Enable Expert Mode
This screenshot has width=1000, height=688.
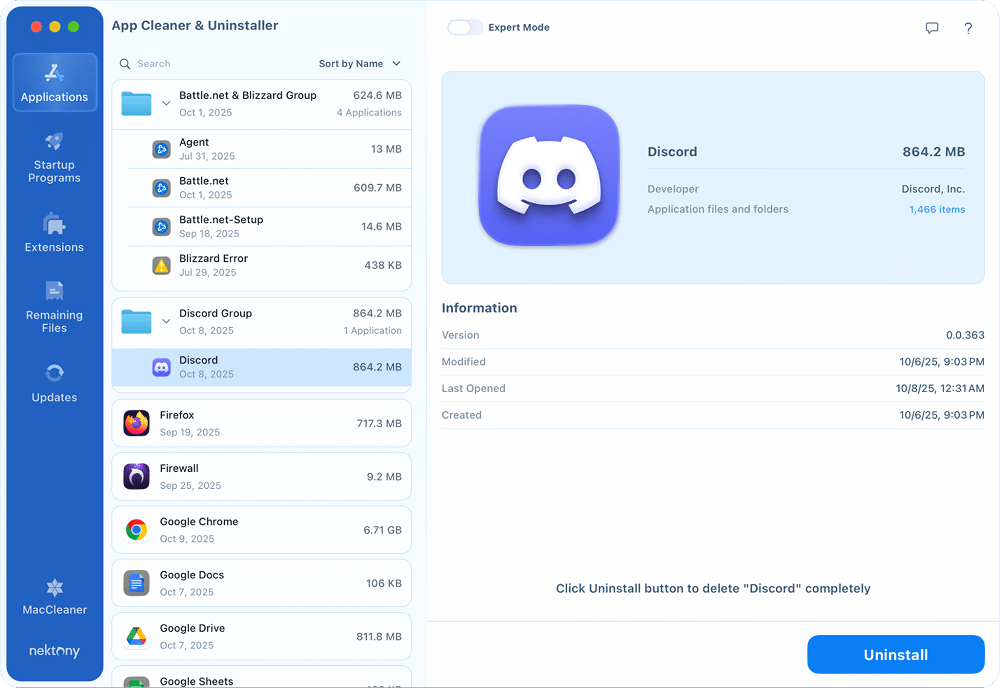coord(464,27)
